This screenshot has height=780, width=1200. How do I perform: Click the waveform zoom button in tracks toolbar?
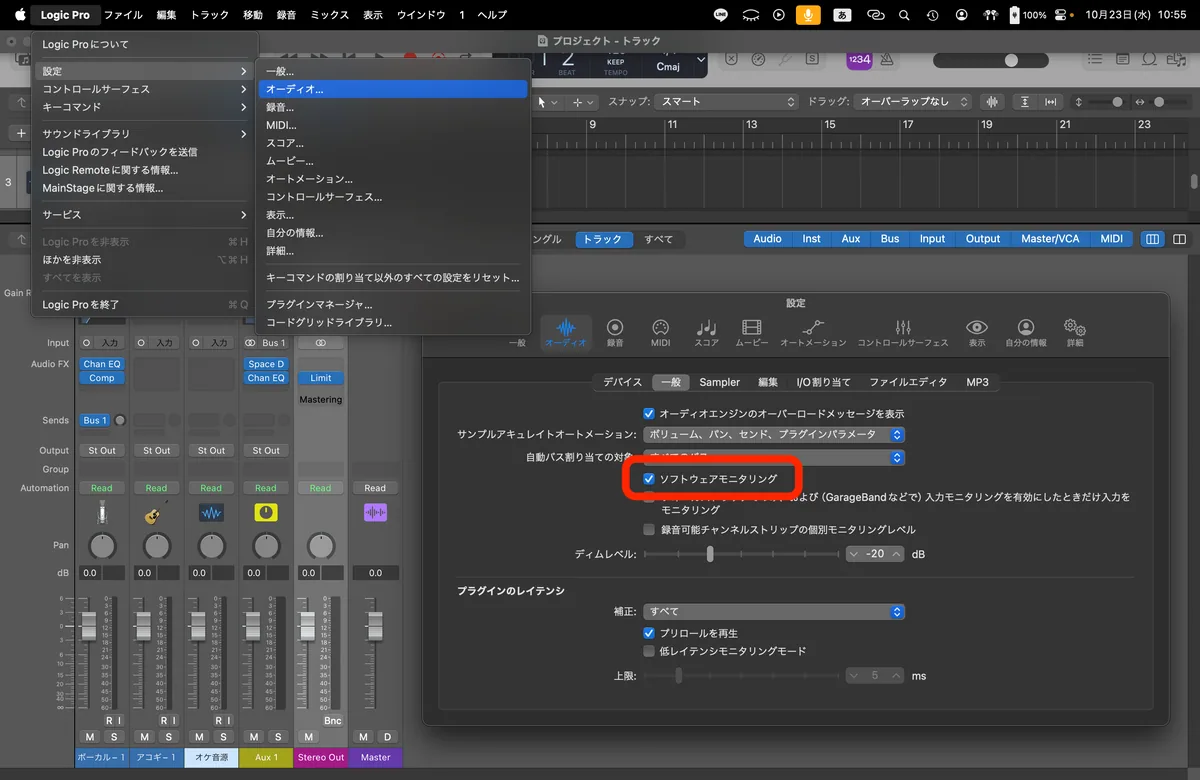tap(992, 102)
